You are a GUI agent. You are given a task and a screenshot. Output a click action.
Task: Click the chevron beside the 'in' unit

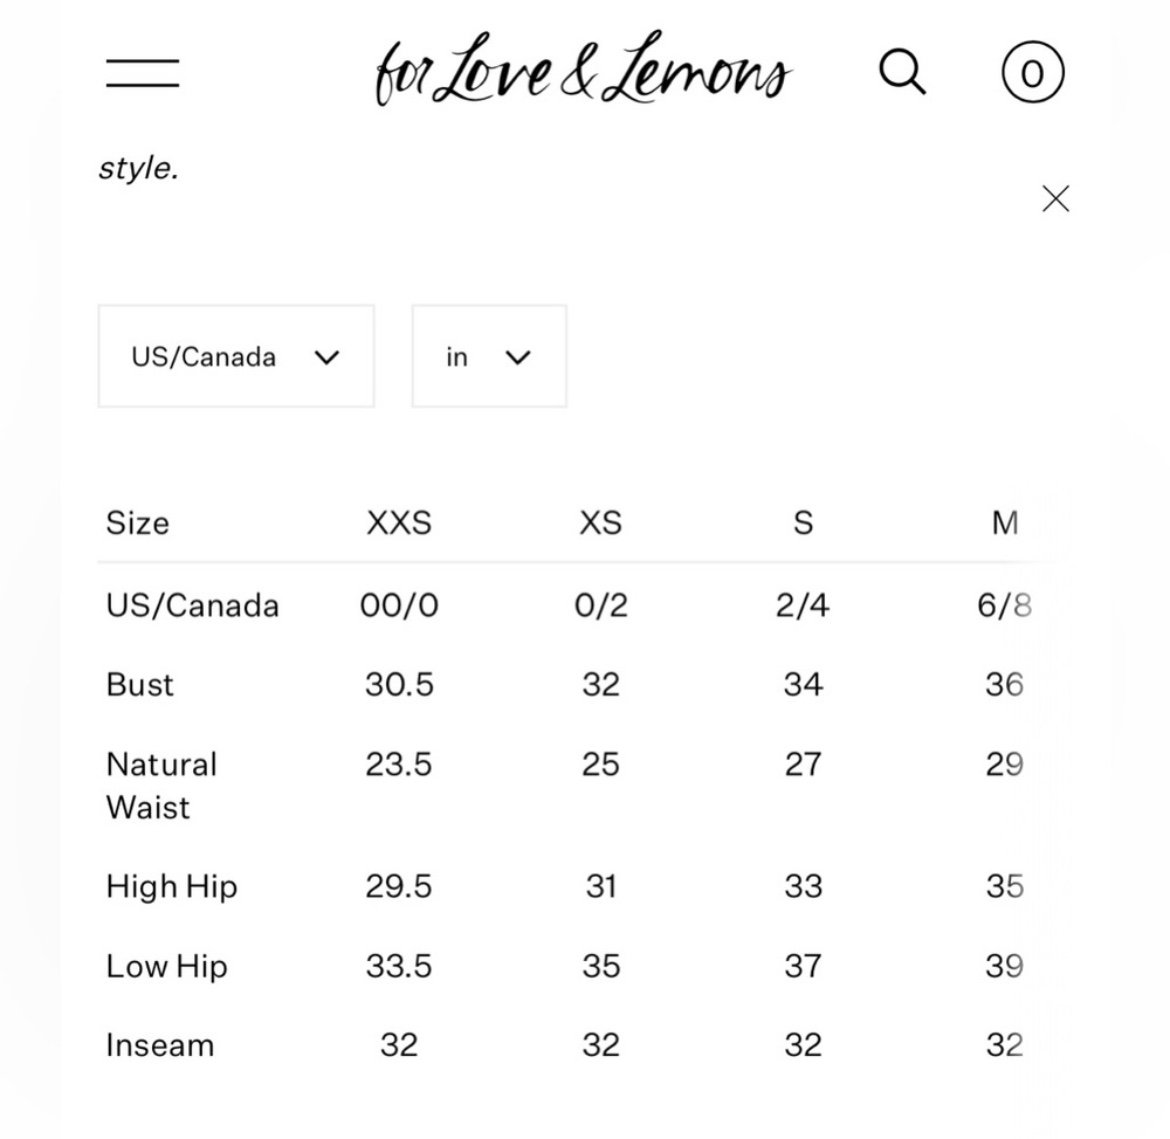pyautogui.click(x=518, y=358)
